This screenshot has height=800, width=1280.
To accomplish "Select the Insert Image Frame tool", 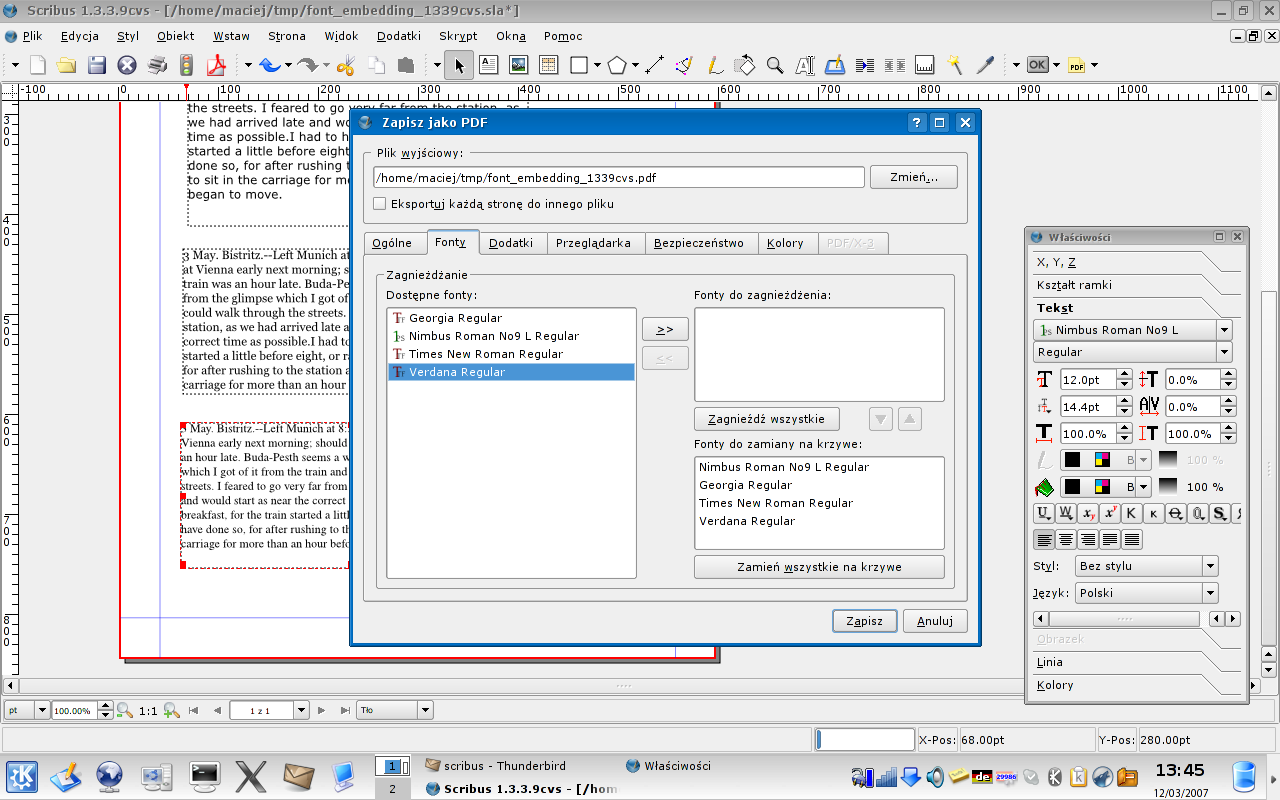I will [x=518, y=66].
